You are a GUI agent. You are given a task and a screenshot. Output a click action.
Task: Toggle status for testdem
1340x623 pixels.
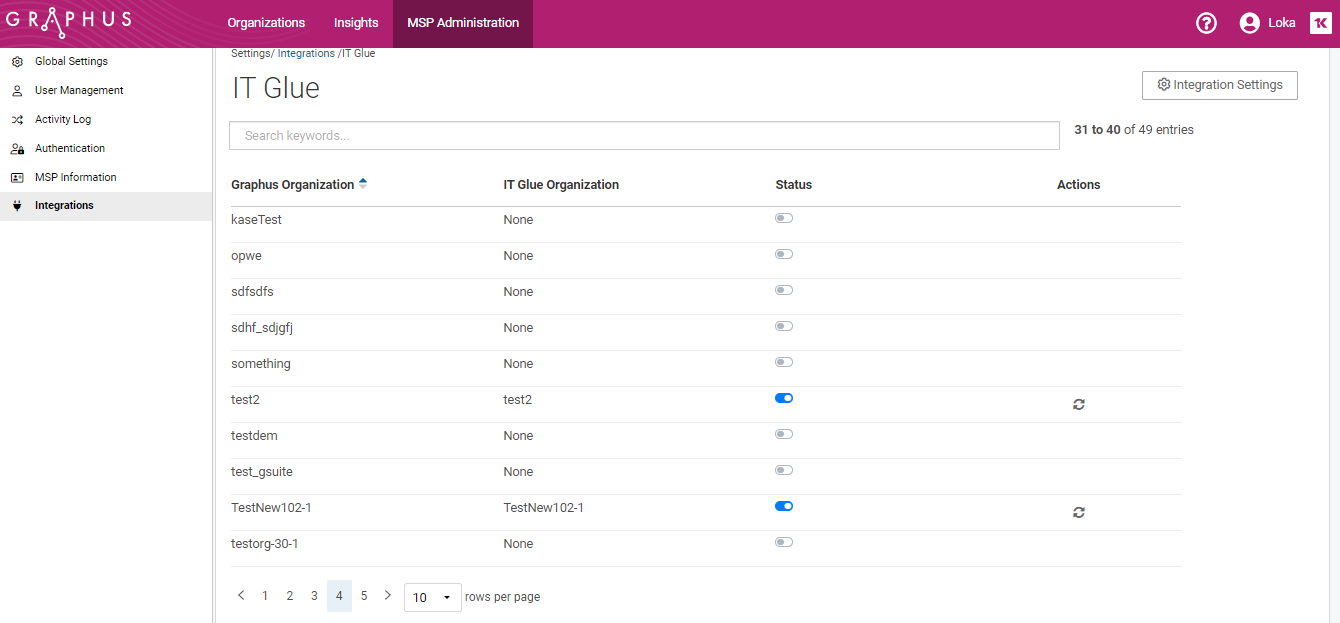(x=784, y=434)
